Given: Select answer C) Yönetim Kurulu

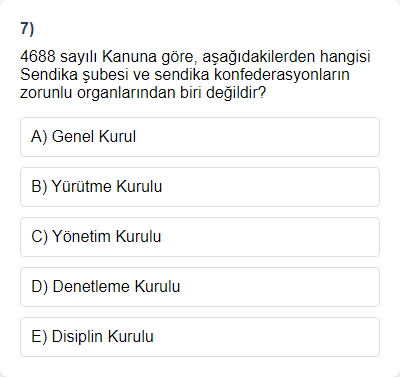Looking at the screenshot, I should pyautogui.click(x=200, y=237).
